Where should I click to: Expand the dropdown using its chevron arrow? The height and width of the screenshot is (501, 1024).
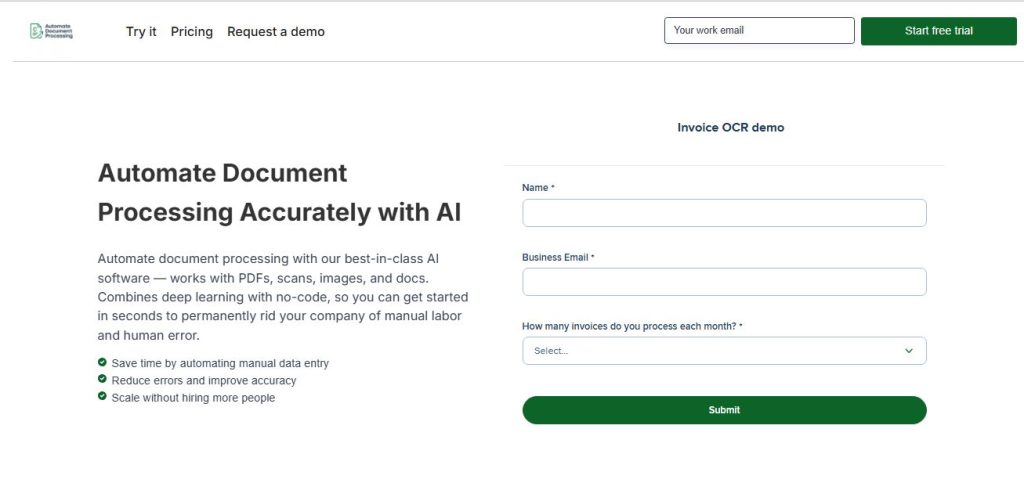(x=909, y=351)
